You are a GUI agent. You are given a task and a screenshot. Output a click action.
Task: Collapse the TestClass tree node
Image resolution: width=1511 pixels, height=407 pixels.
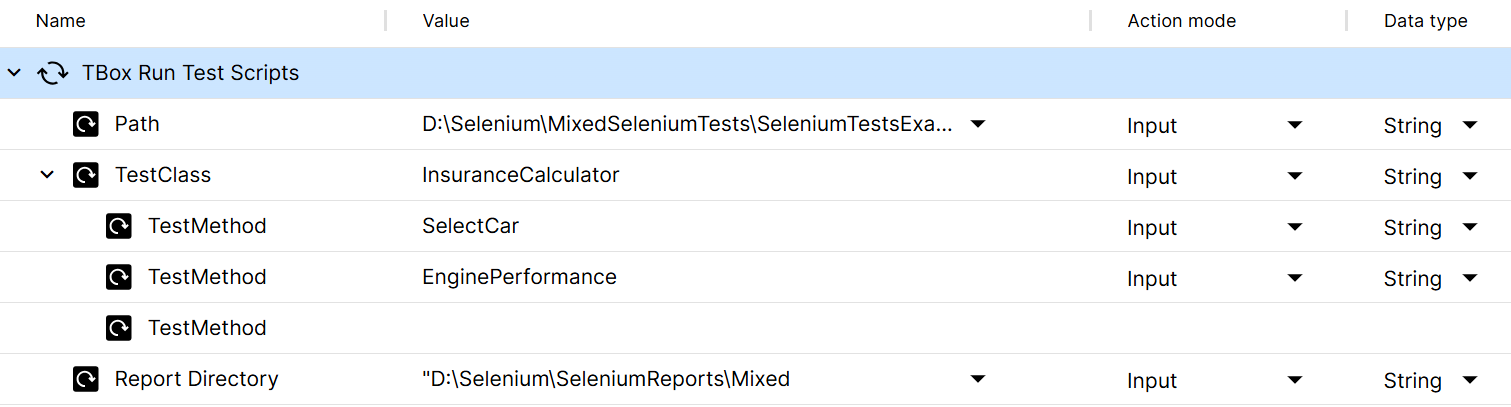pyautogui.click(x=46, y=175)
